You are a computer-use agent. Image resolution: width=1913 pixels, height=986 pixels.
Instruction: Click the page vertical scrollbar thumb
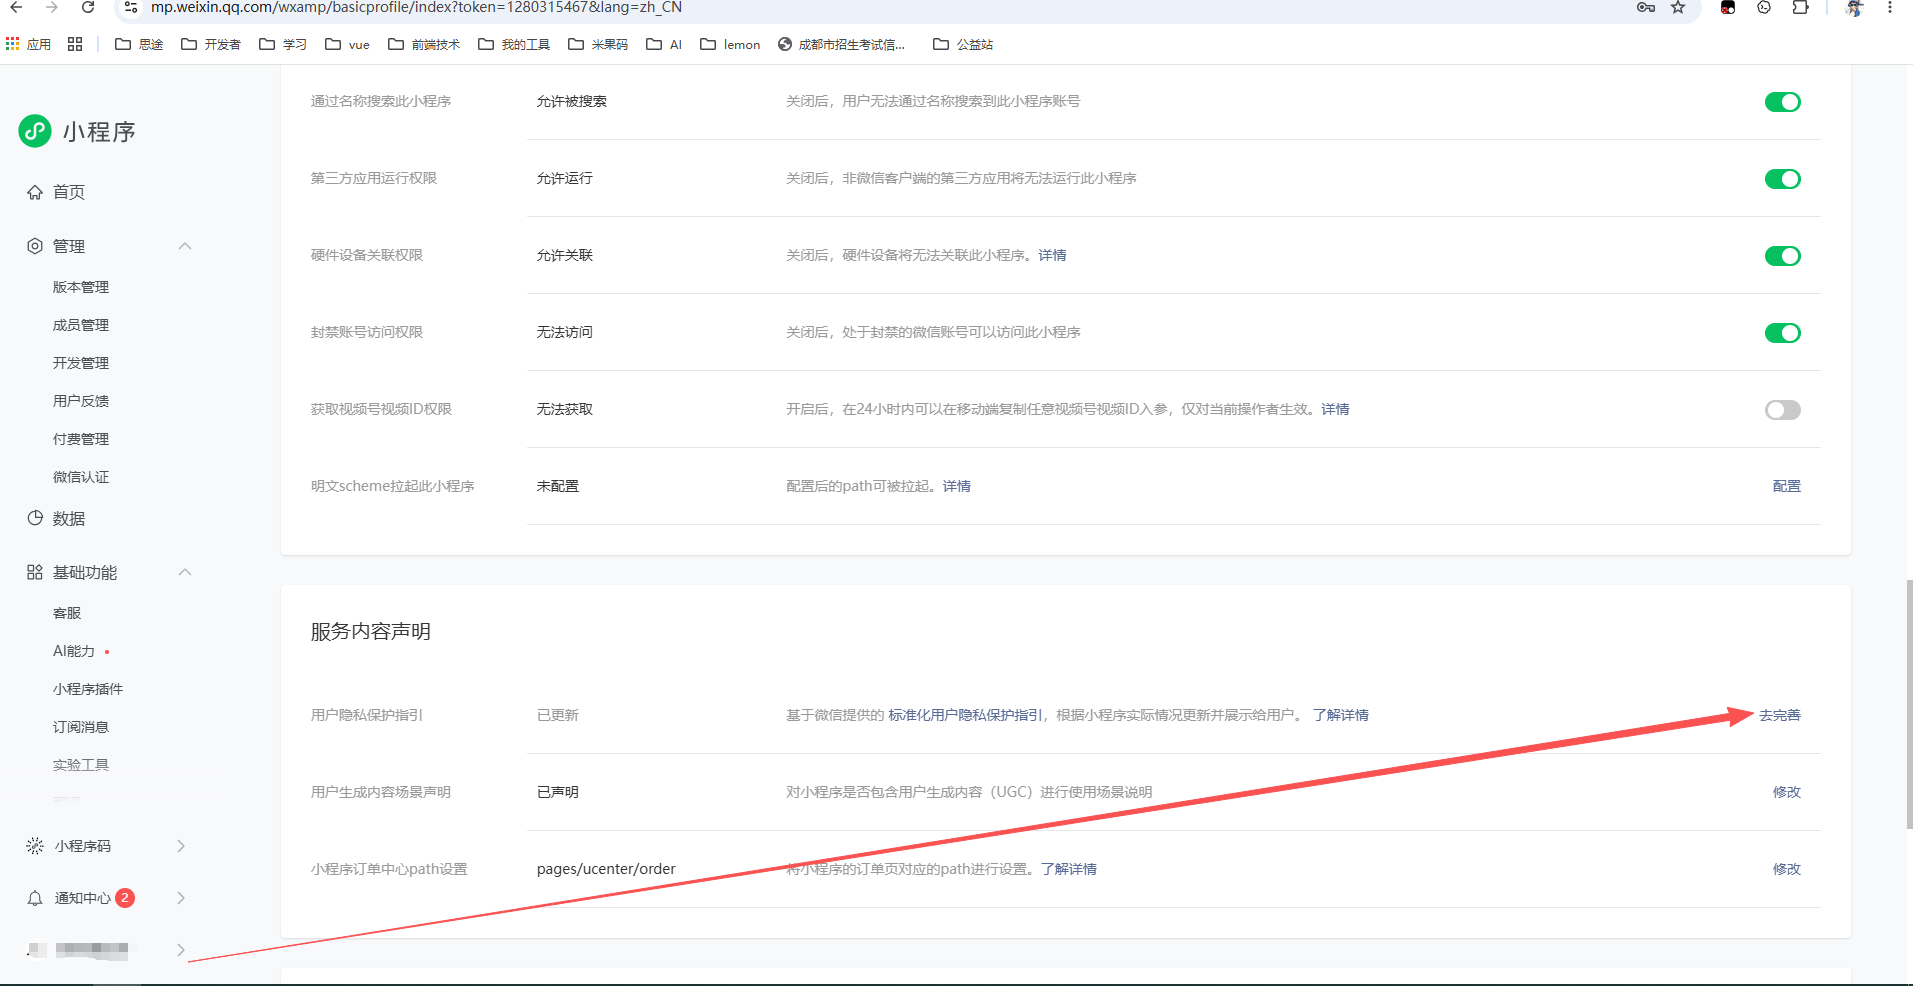1909,703
